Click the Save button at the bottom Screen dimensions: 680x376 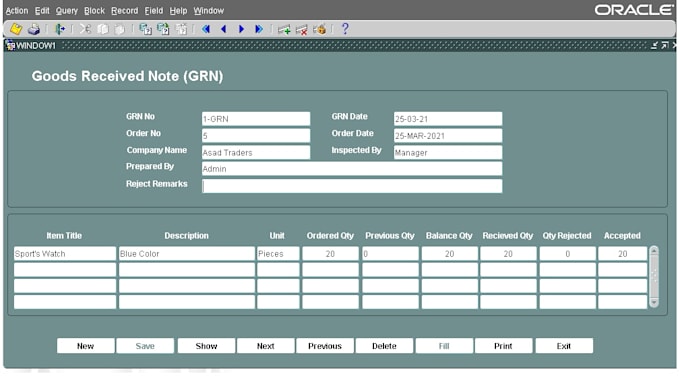pos(145,346)
